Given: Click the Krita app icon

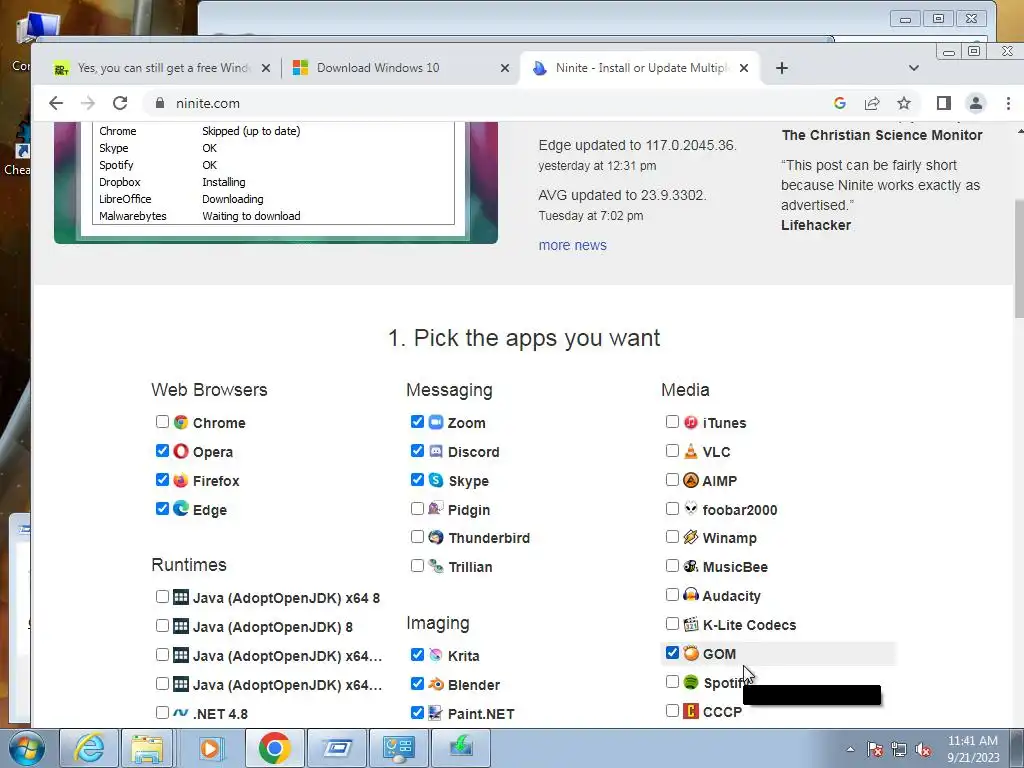Looking at the screenshot, I should [x=436, y=655].
